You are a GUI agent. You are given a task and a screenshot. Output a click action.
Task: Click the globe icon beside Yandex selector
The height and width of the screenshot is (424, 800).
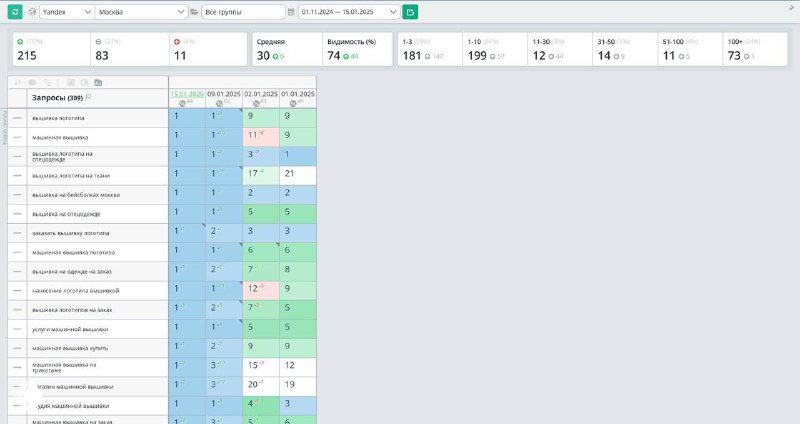32,12
